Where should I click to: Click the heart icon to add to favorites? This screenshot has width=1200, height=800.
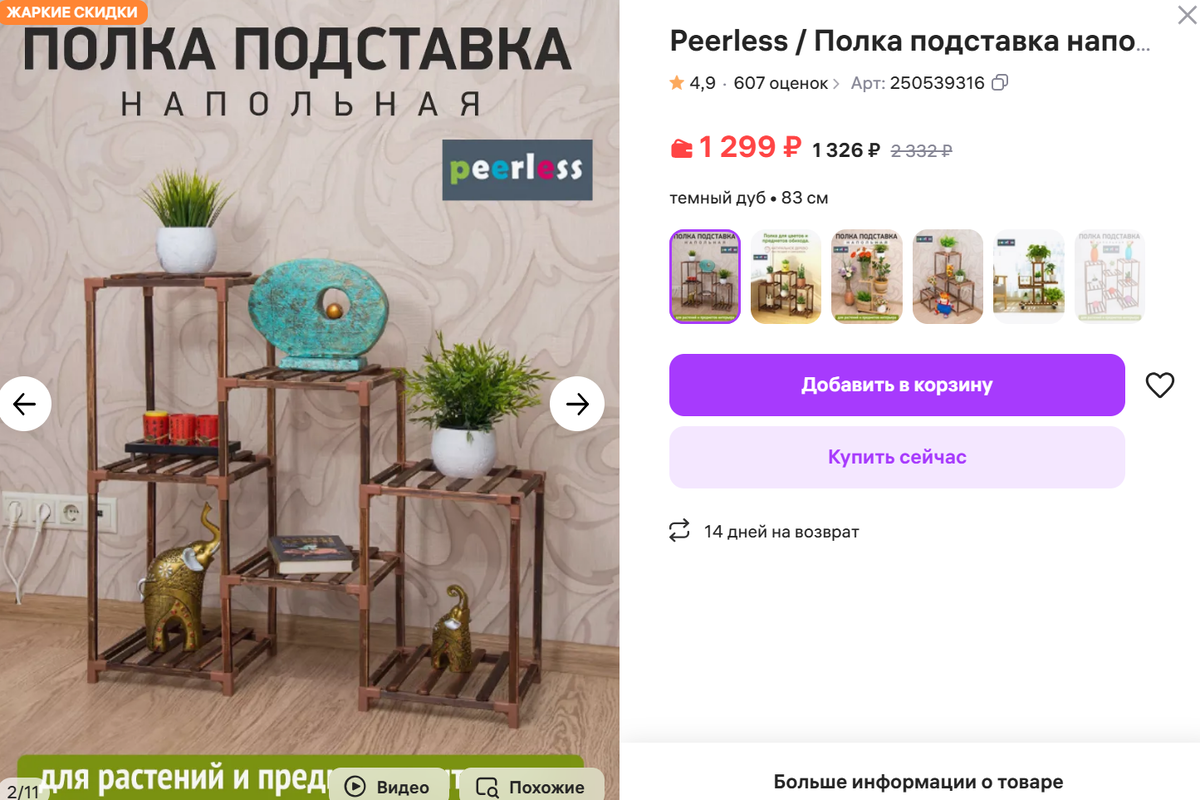[x=1159, y=385]
